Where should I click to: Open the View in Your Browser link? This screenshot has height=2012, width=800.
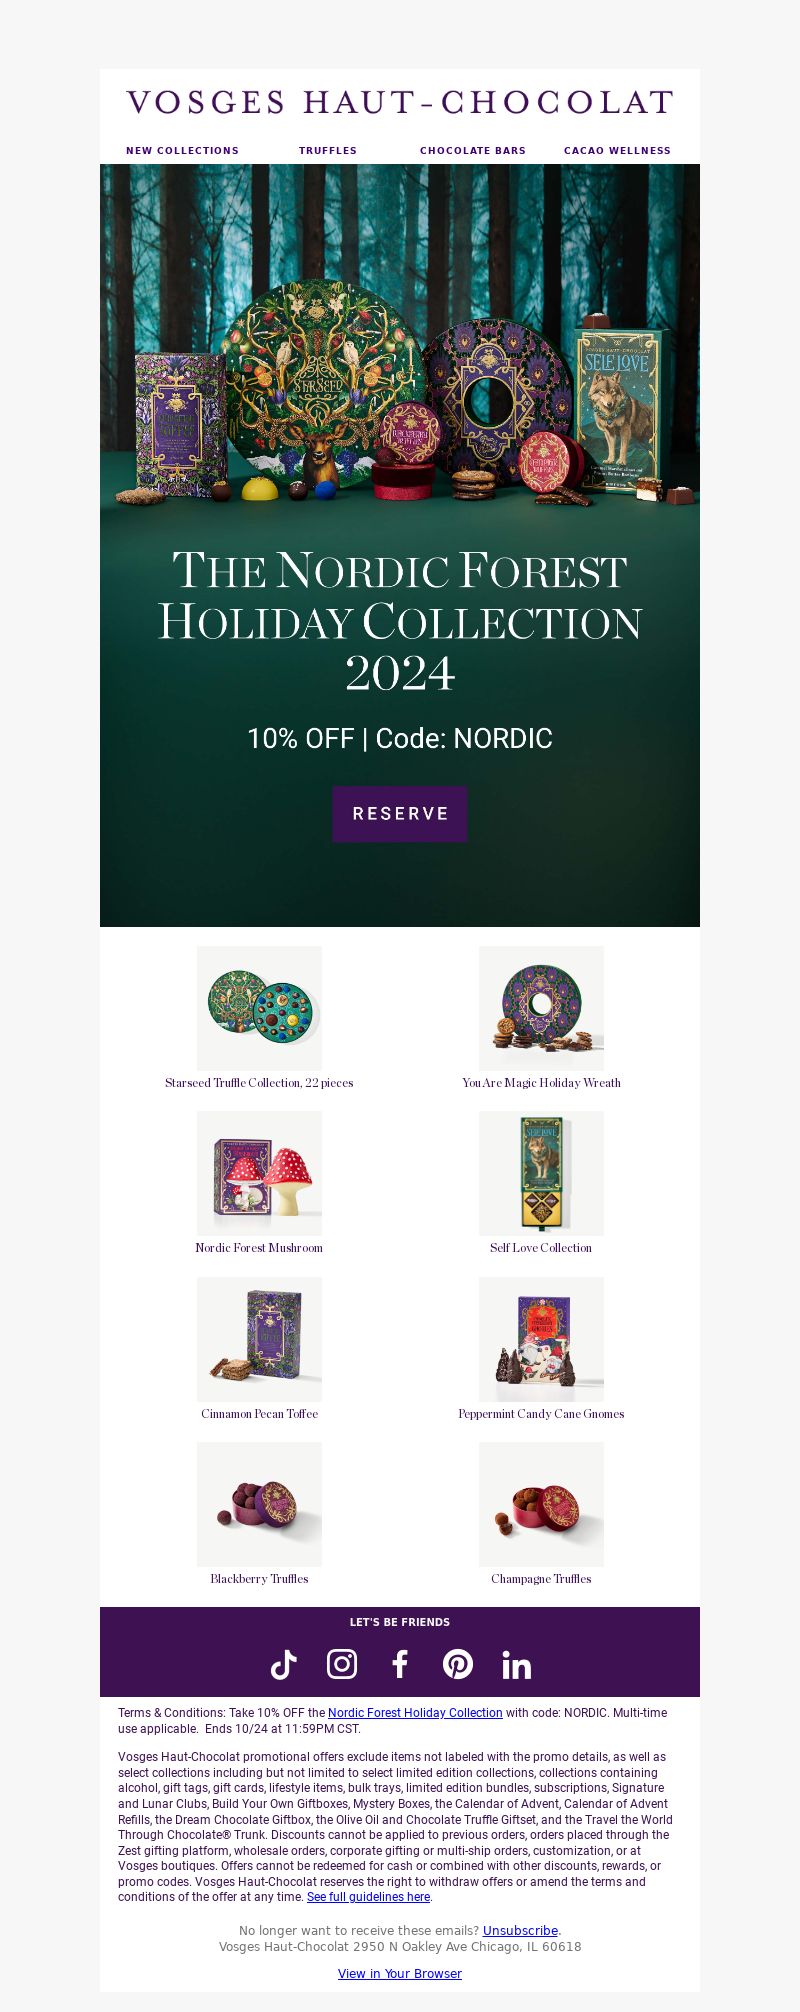pos(400,1974)
